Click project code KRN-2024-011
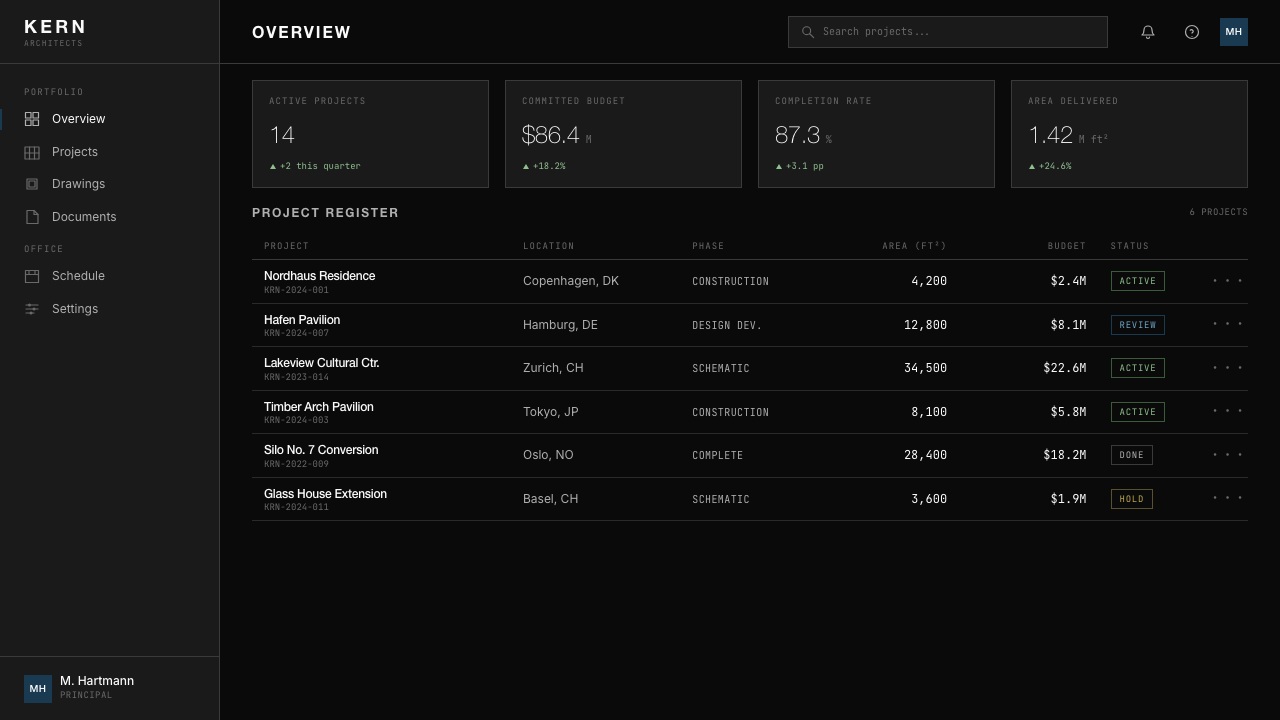 coord(296,507)
